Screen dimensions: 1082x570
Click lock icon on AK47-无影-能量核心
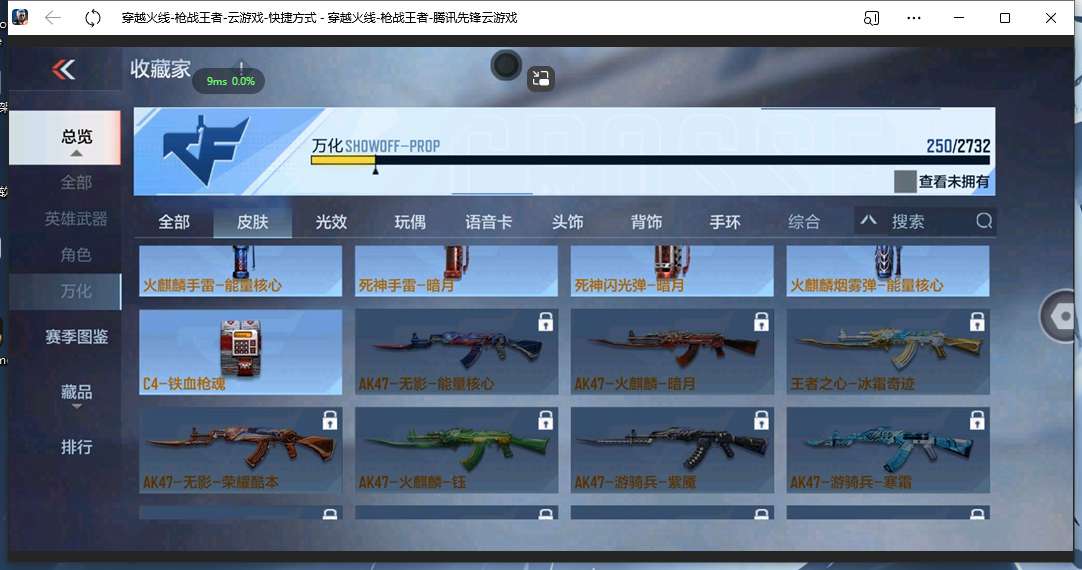pyautogui.click(x=545, y=322)
